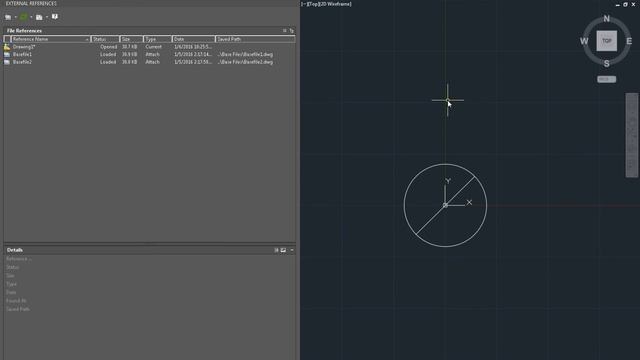Select the circle outline in drawing
This screenshot has width=640, height=360.
point(404,205)
